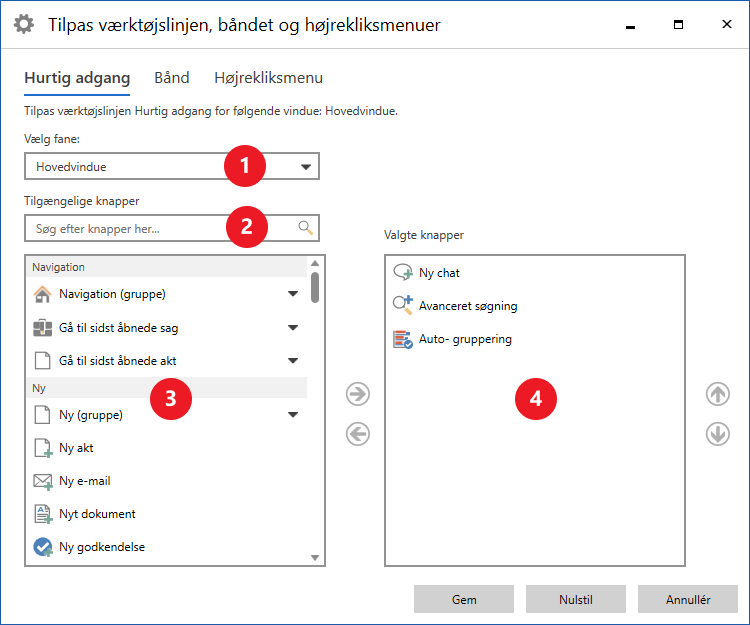Viewport: 750px width, 625px height.
Task: Click the search magnifier icon in the button search field
Action: click(306, 228)
